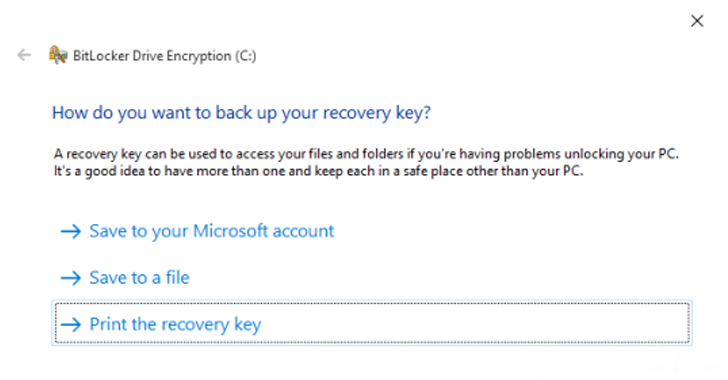Click the BitLocker lock and key icon
This screenshot has height=380, width=728.
[x=58, y=55]
